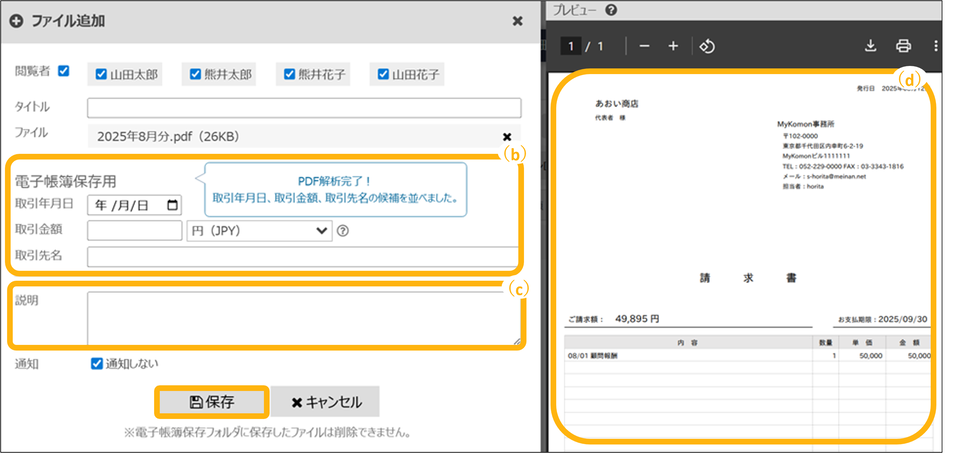Uncheck viewer 熊井花子
964x453 pixels.
point(289,74)
